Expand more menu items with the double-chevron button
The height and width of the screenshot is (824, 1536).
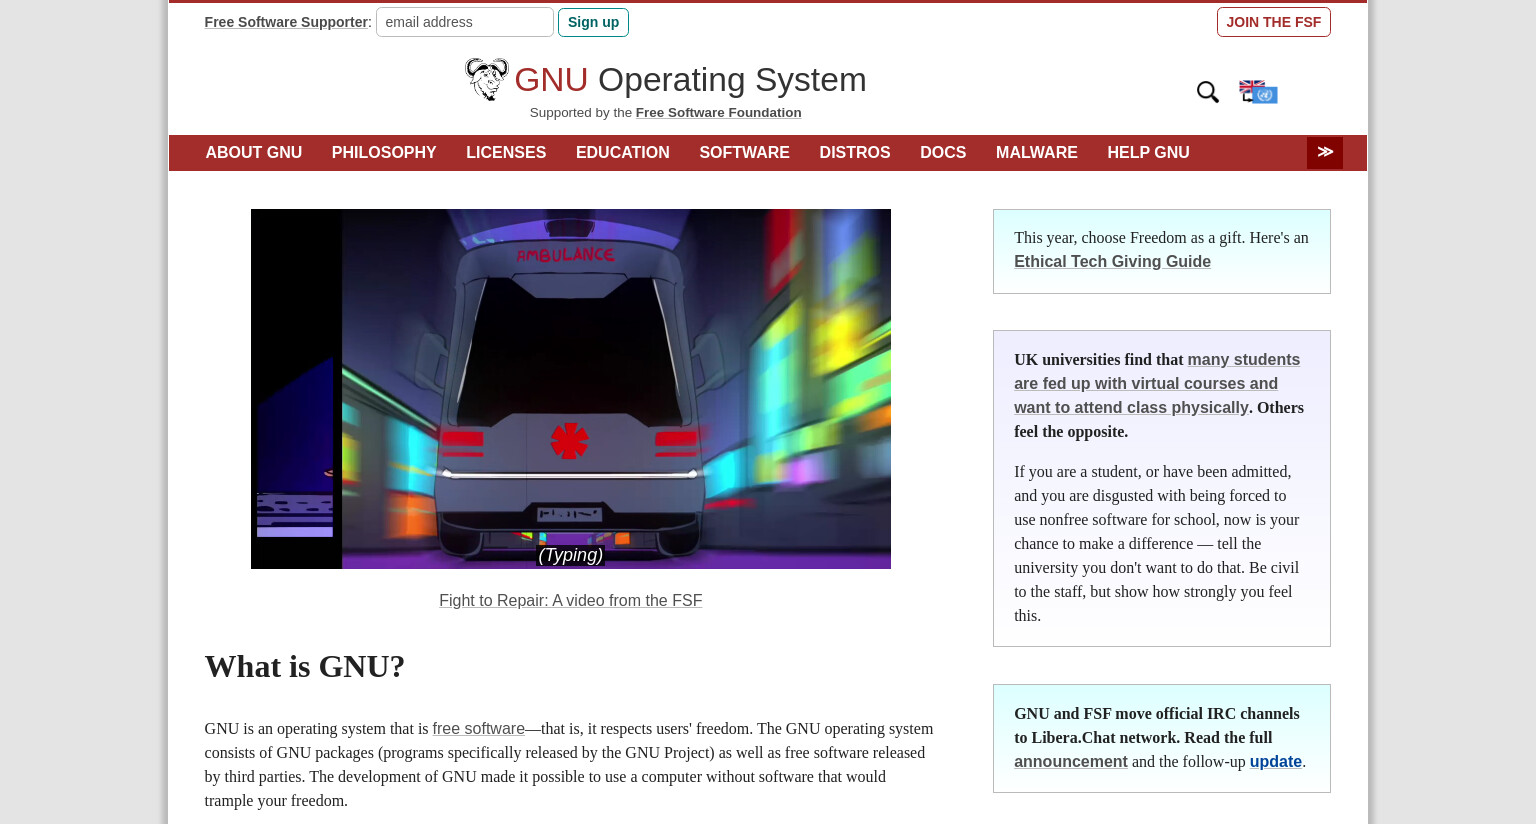click(x=1325, y=152)
